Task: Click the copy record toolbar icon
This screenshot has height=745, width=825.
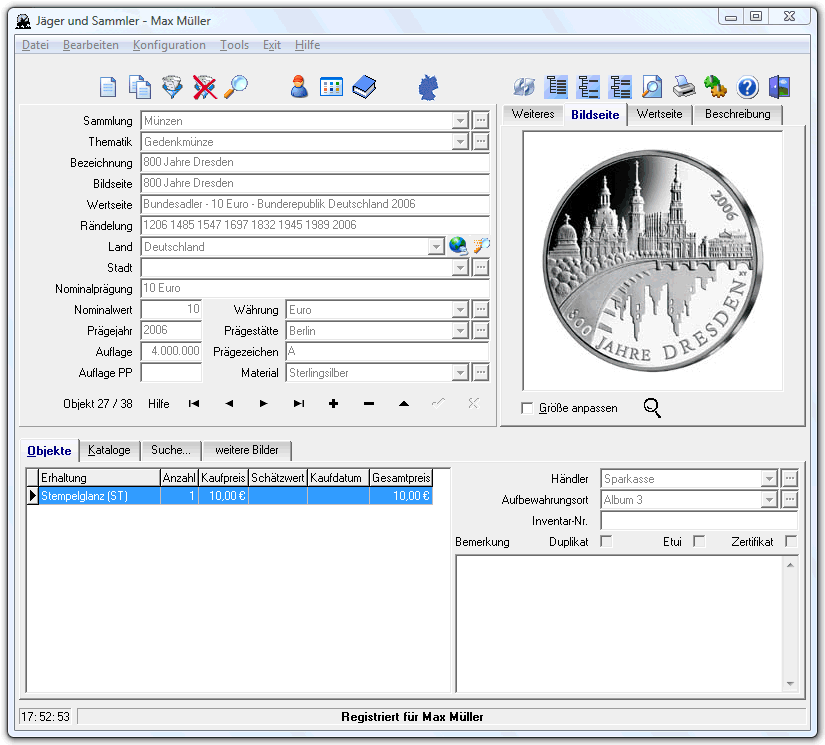Action: pos(140,87)
